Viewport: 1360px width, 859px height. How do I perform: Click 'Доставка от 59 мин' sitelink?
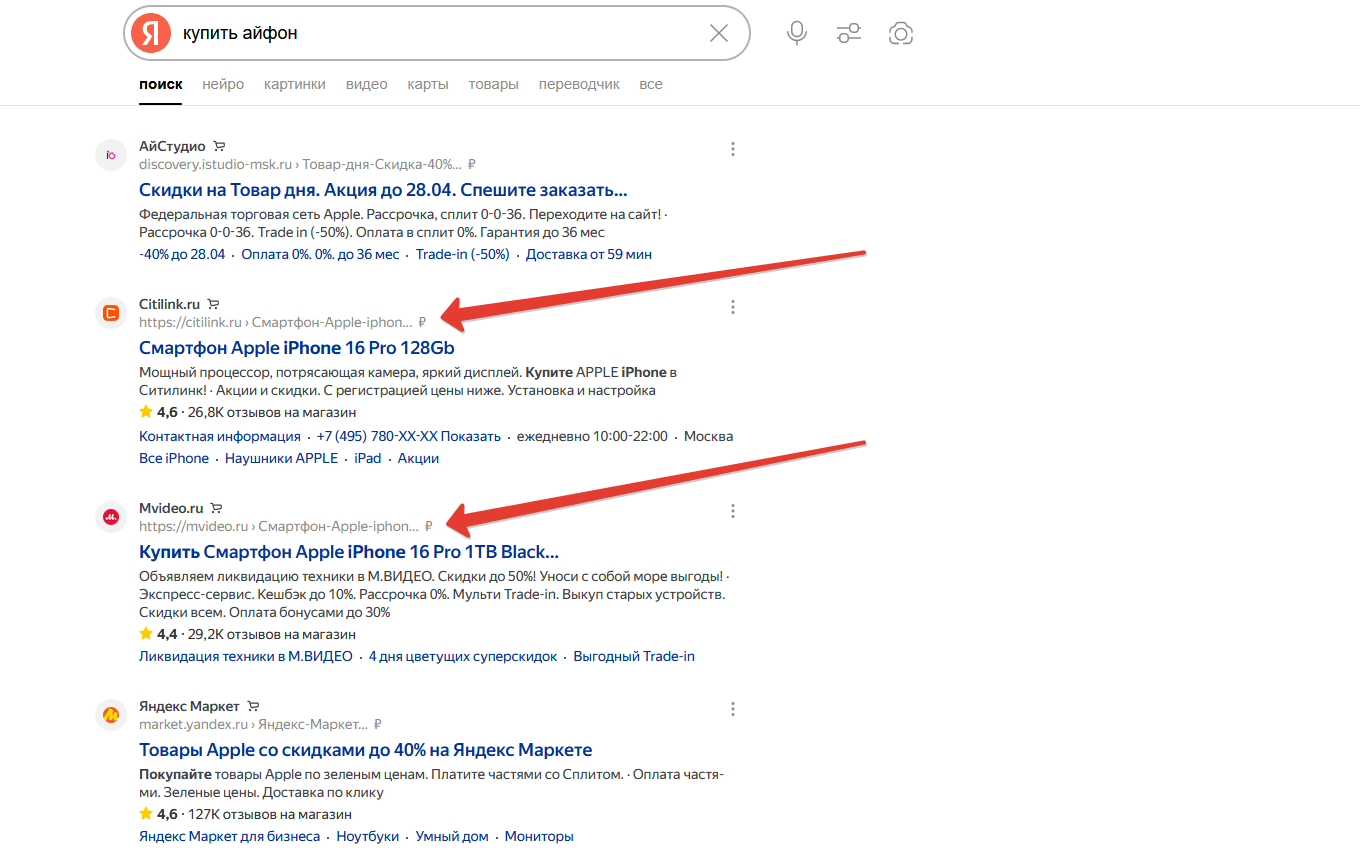point(589,254)
